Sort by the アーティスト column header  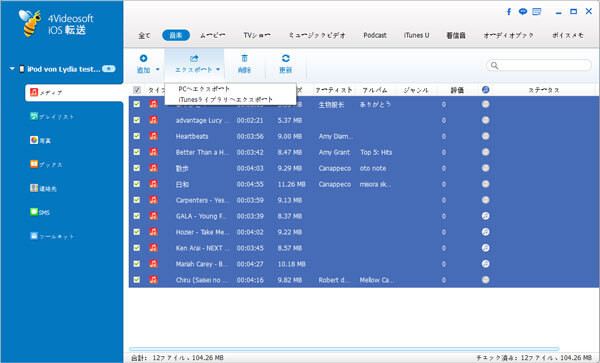coord(333,90)
